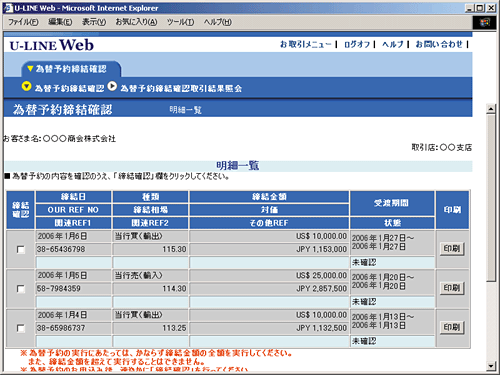Screen dimensions: 500x375
Task: Click the その他REF column header
Action: coord(269,223)
